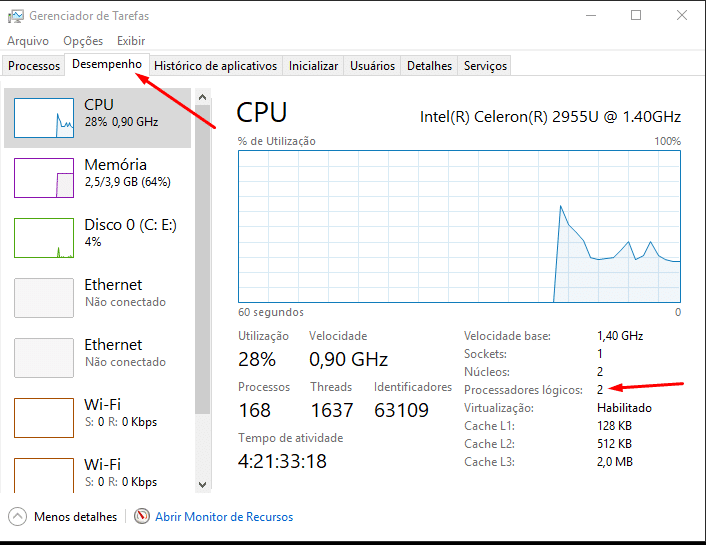Switch to the Processos tab
Image resolution: width=706 pixels, height=545 pixels.
point(34,66)
